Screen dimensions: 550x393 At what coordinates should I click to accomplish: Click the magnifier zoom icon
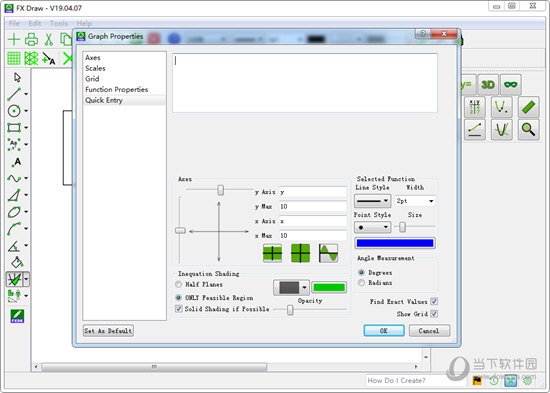528,129
